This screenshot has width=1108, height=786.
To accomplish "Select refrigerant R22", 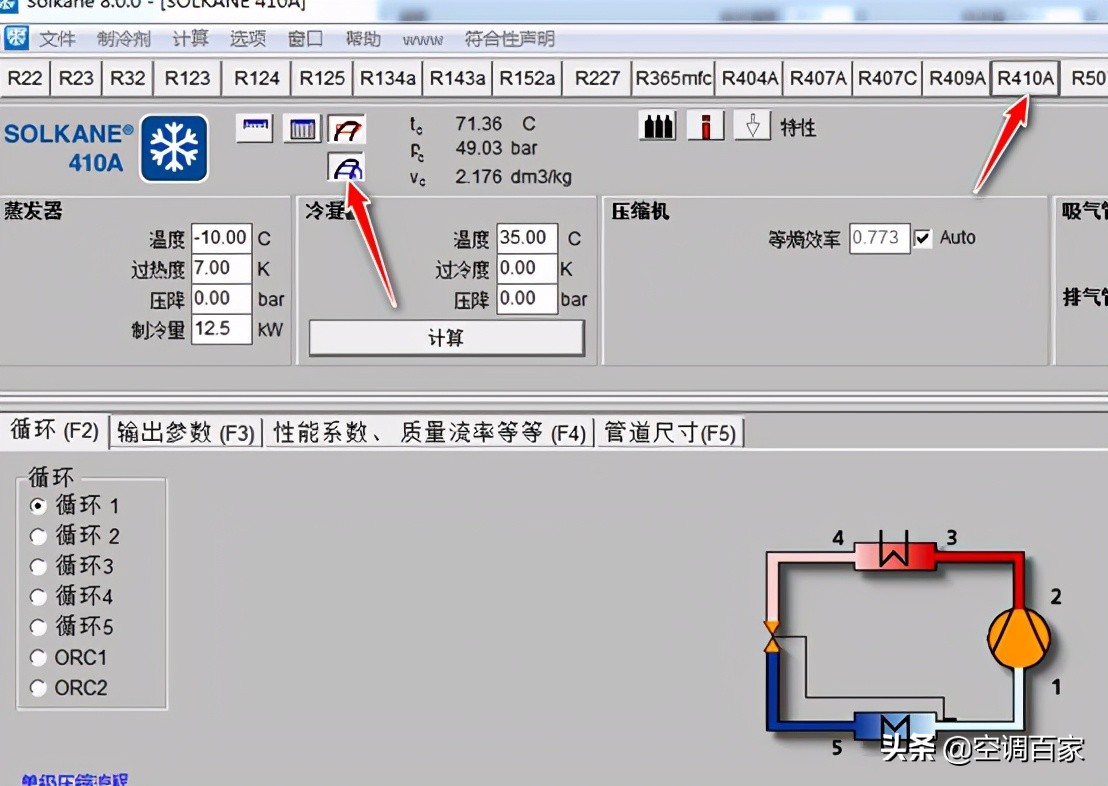I will click(x=25, y=78).
